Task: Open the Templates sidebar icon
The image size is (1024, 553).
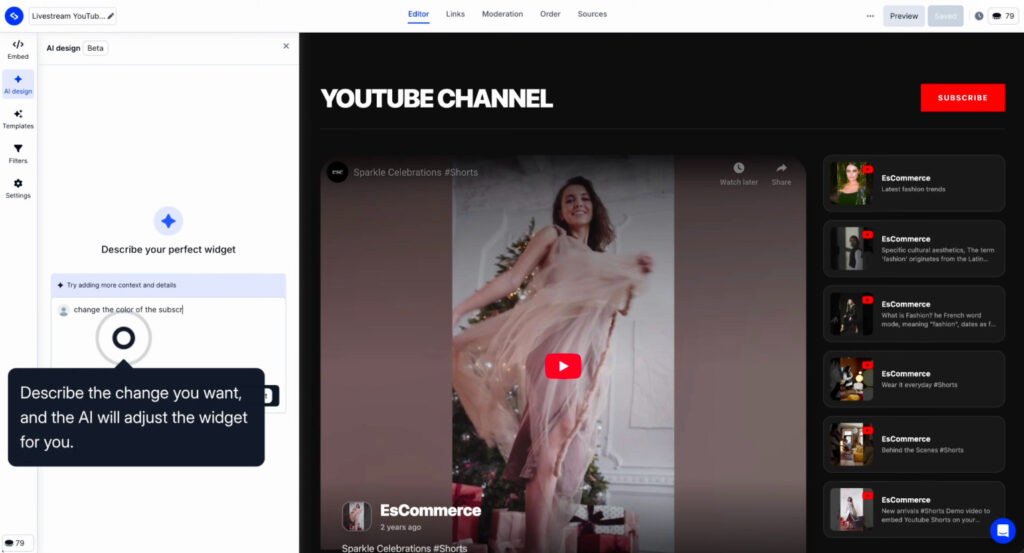Action: click(18, 119)
